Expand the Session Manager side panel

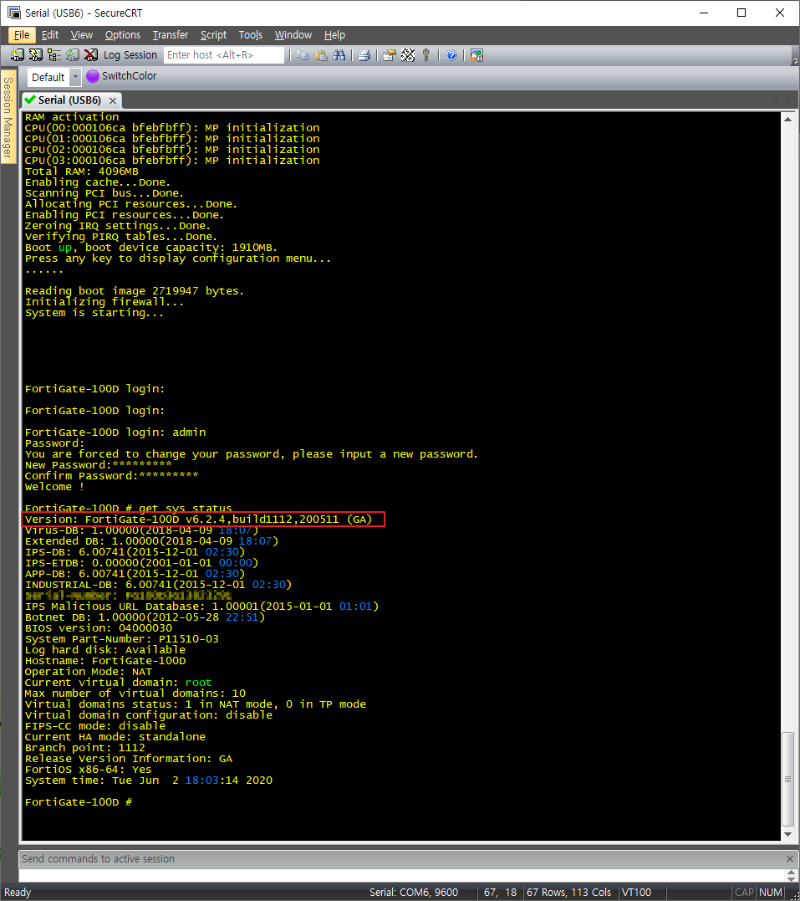(7, 118)
